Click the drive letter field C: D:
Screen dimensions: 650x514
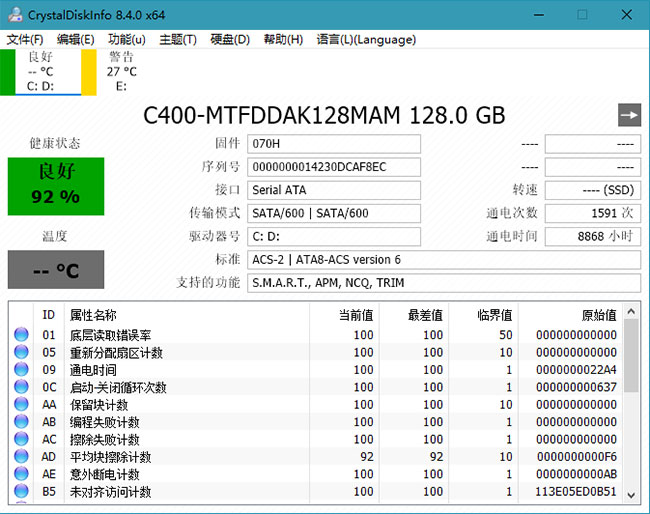coord(334,237)
